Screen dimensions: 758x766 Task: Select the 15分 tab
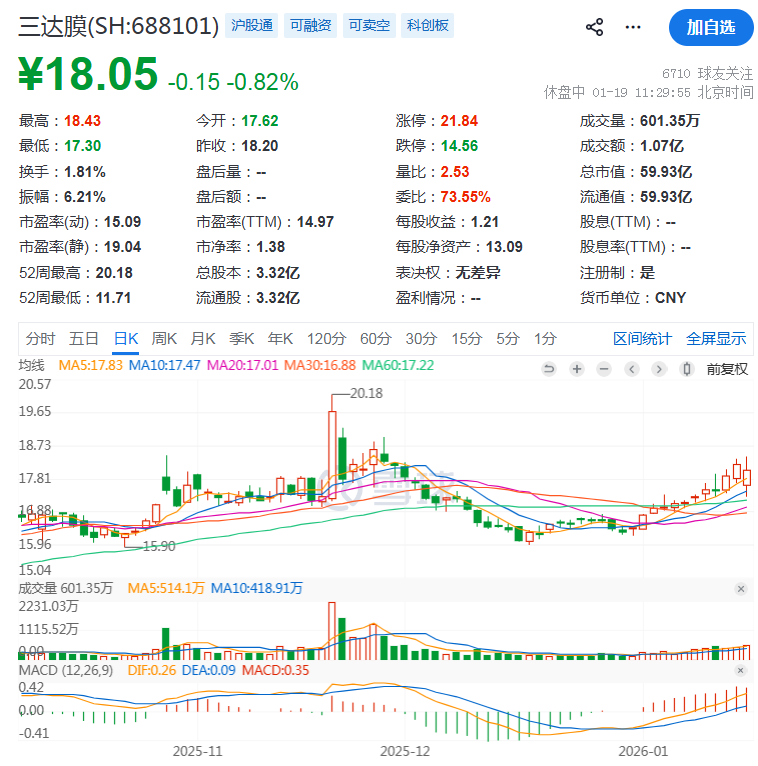click(x=466, y=339)
